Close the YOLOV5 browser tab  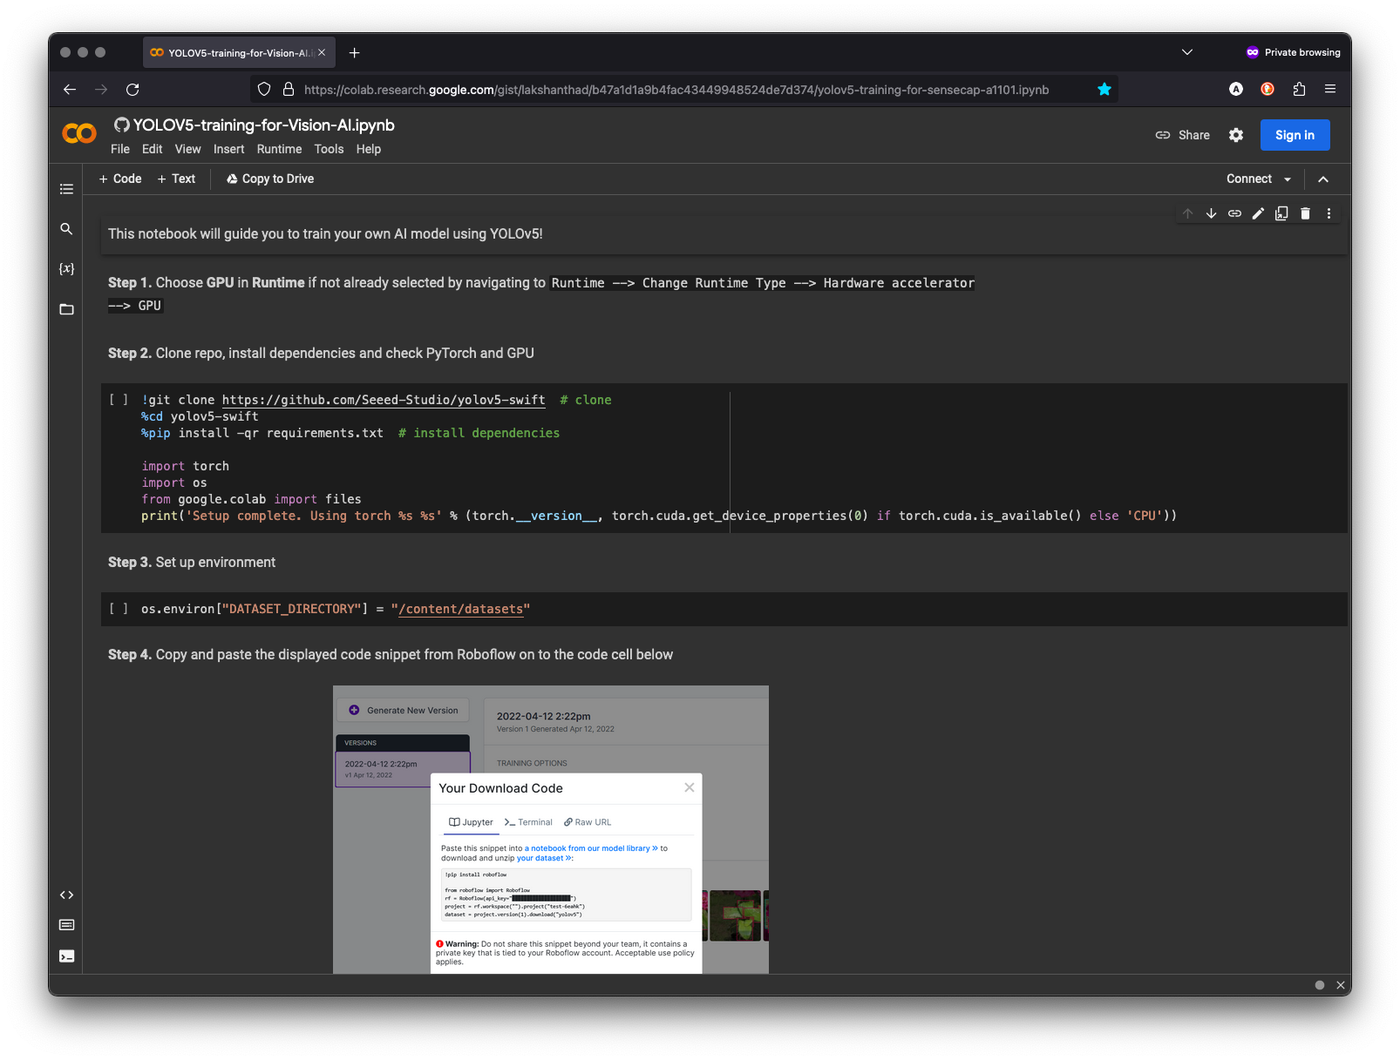(321, 53)
